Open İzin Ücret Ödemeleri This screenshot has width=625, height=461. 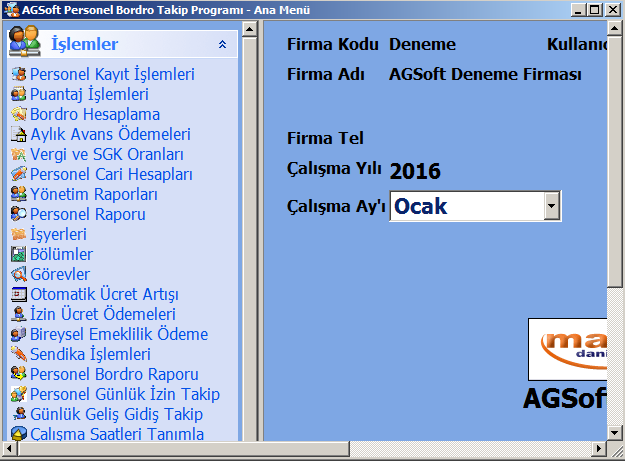(103, 314)
